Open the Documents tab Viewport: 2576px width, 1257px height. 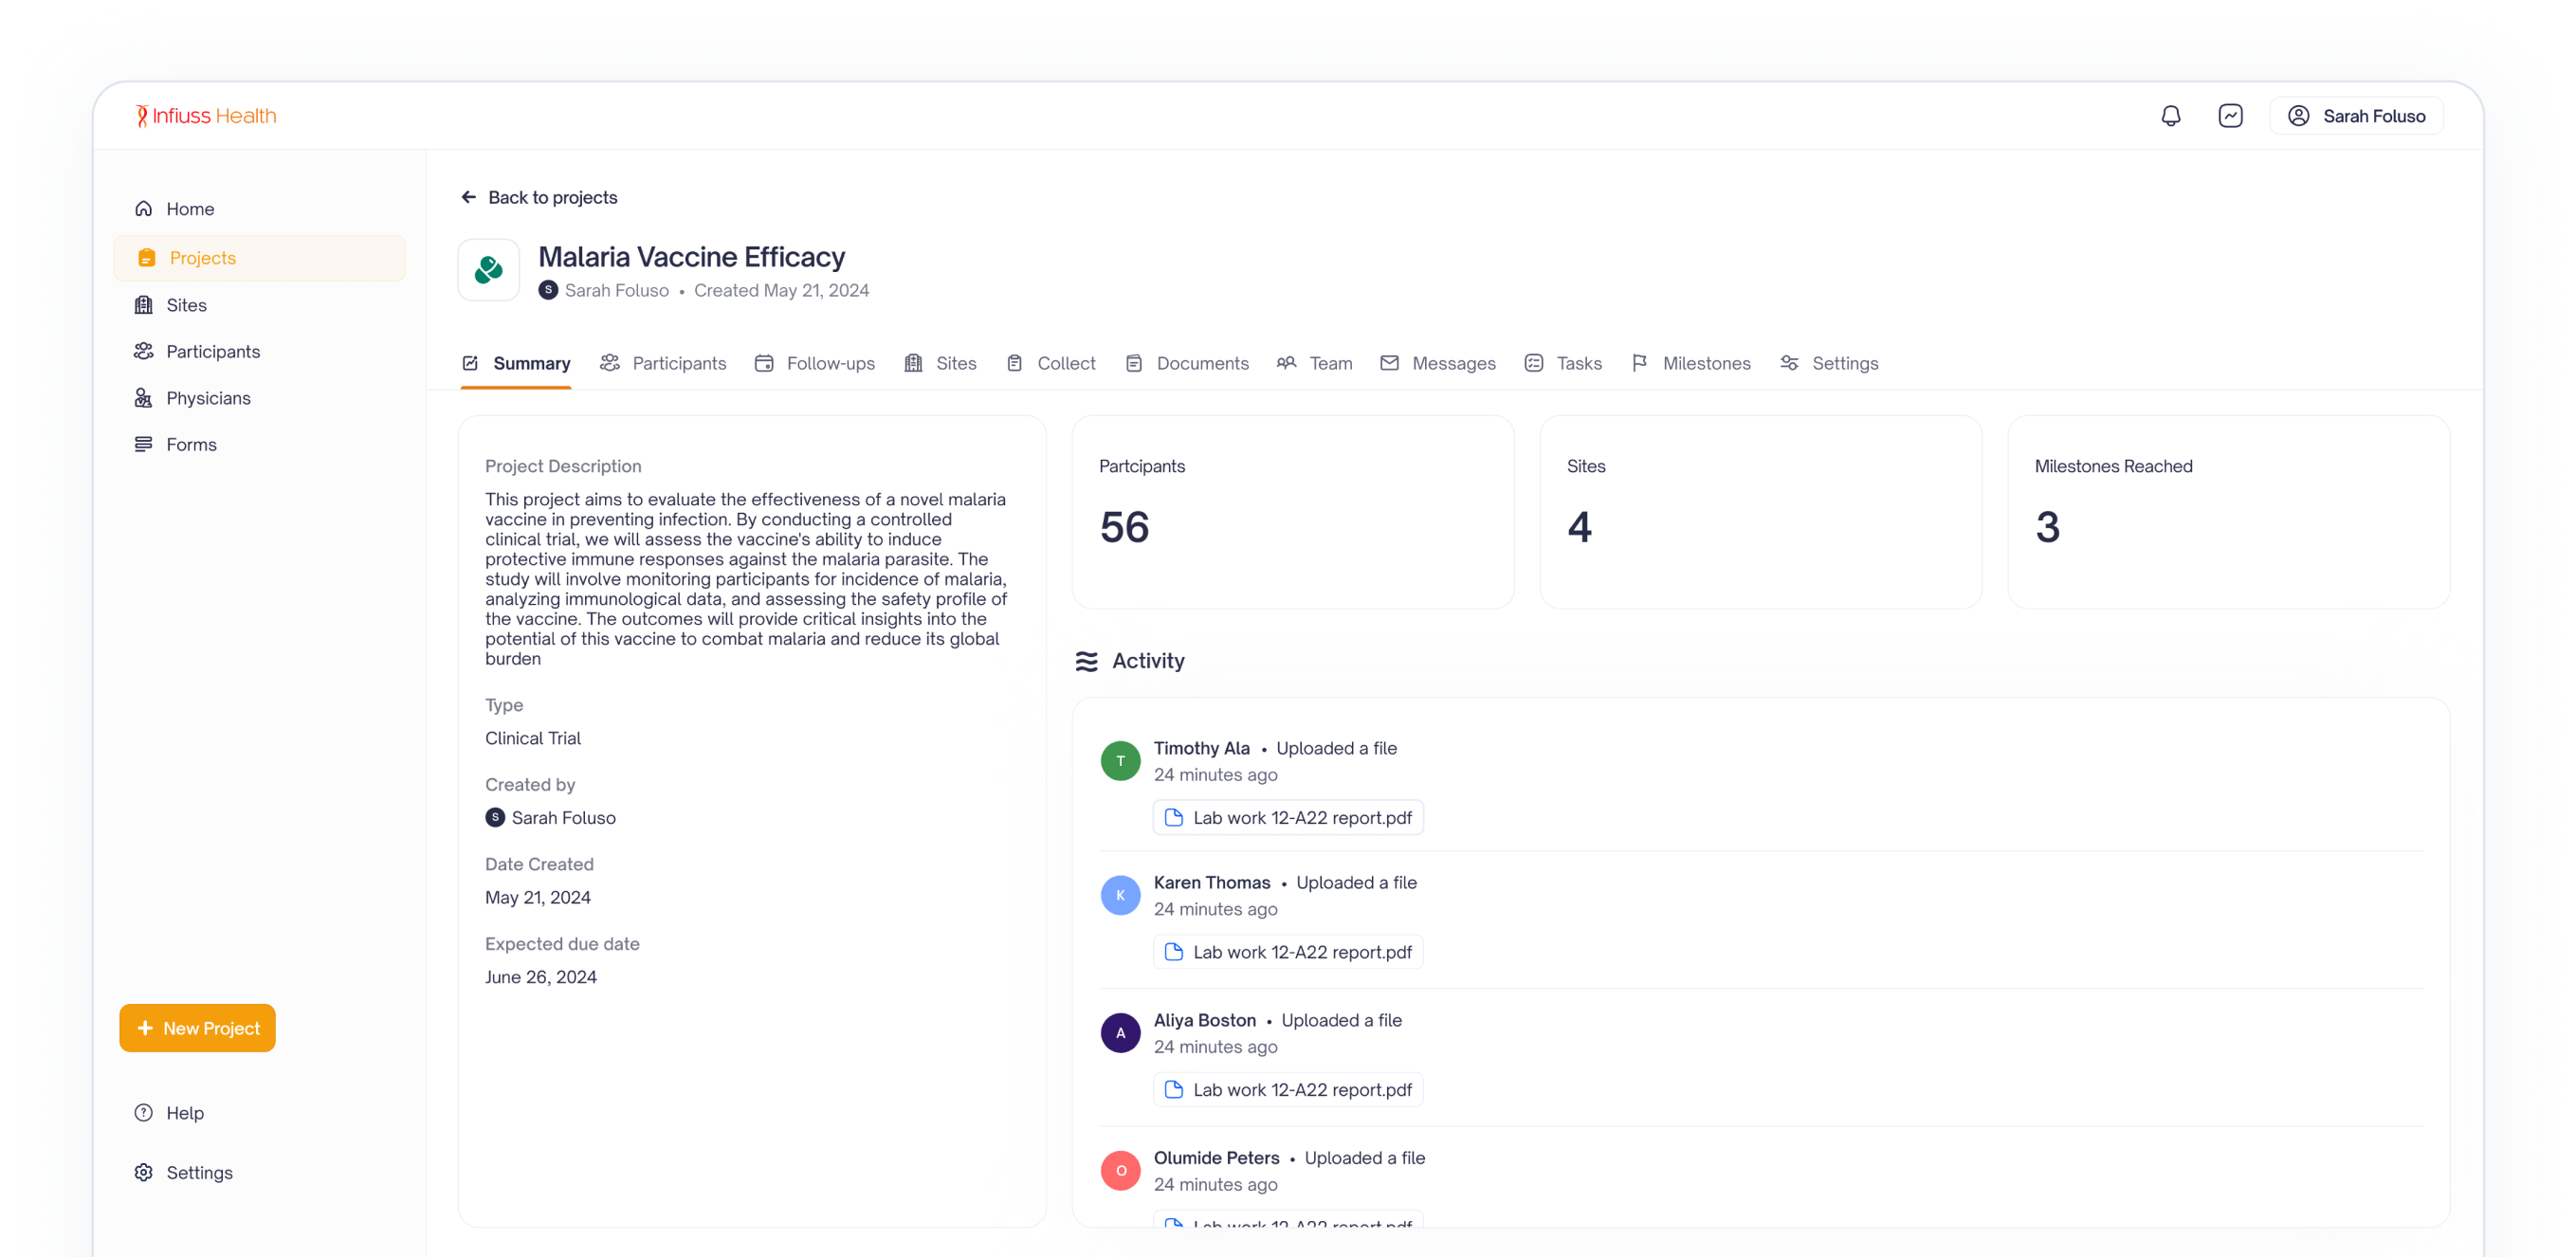pyautogui.click(x=1202, y=363)
